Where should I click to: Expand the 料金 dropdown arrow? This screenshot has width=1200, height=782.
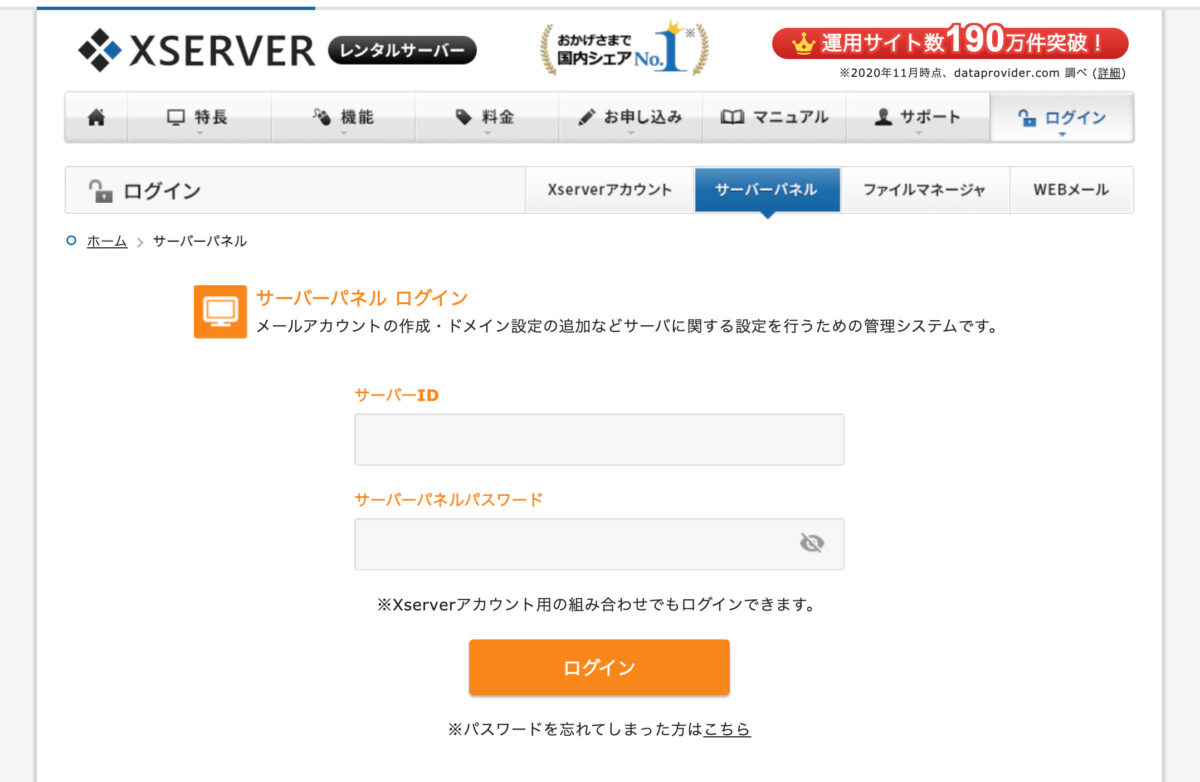(x=487, y=133)
